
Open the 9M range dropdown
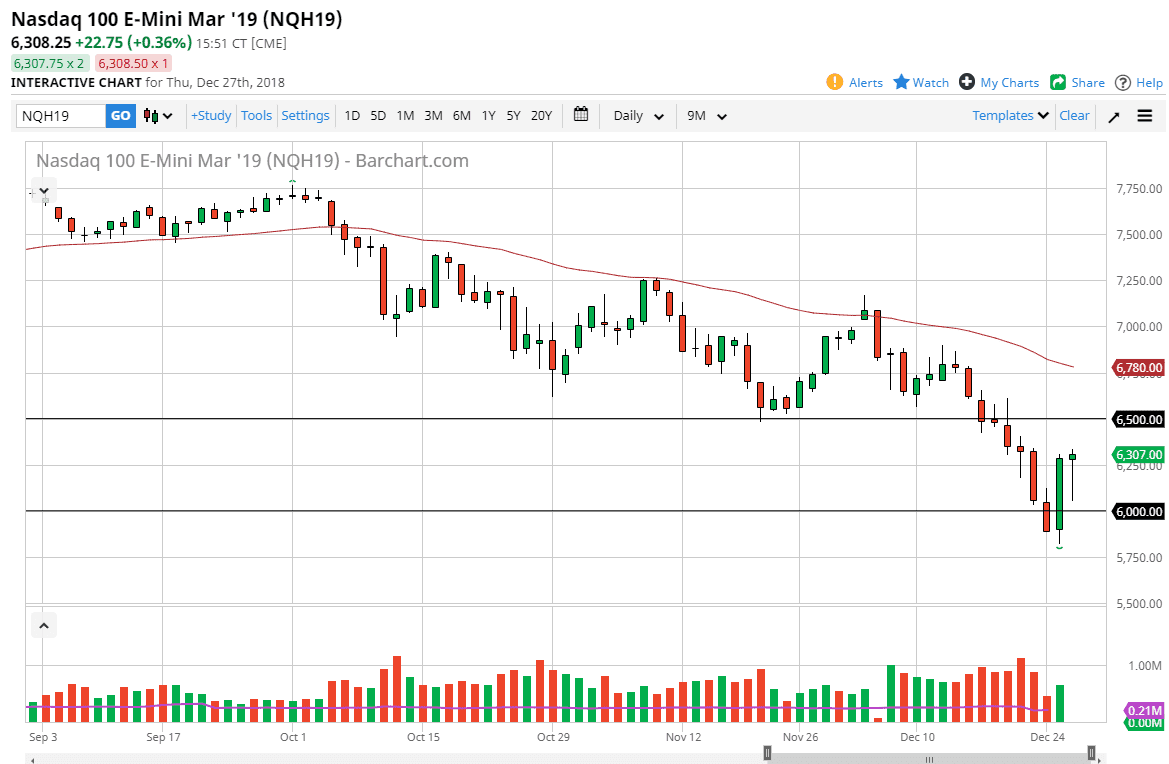click(x=706, y=115)
